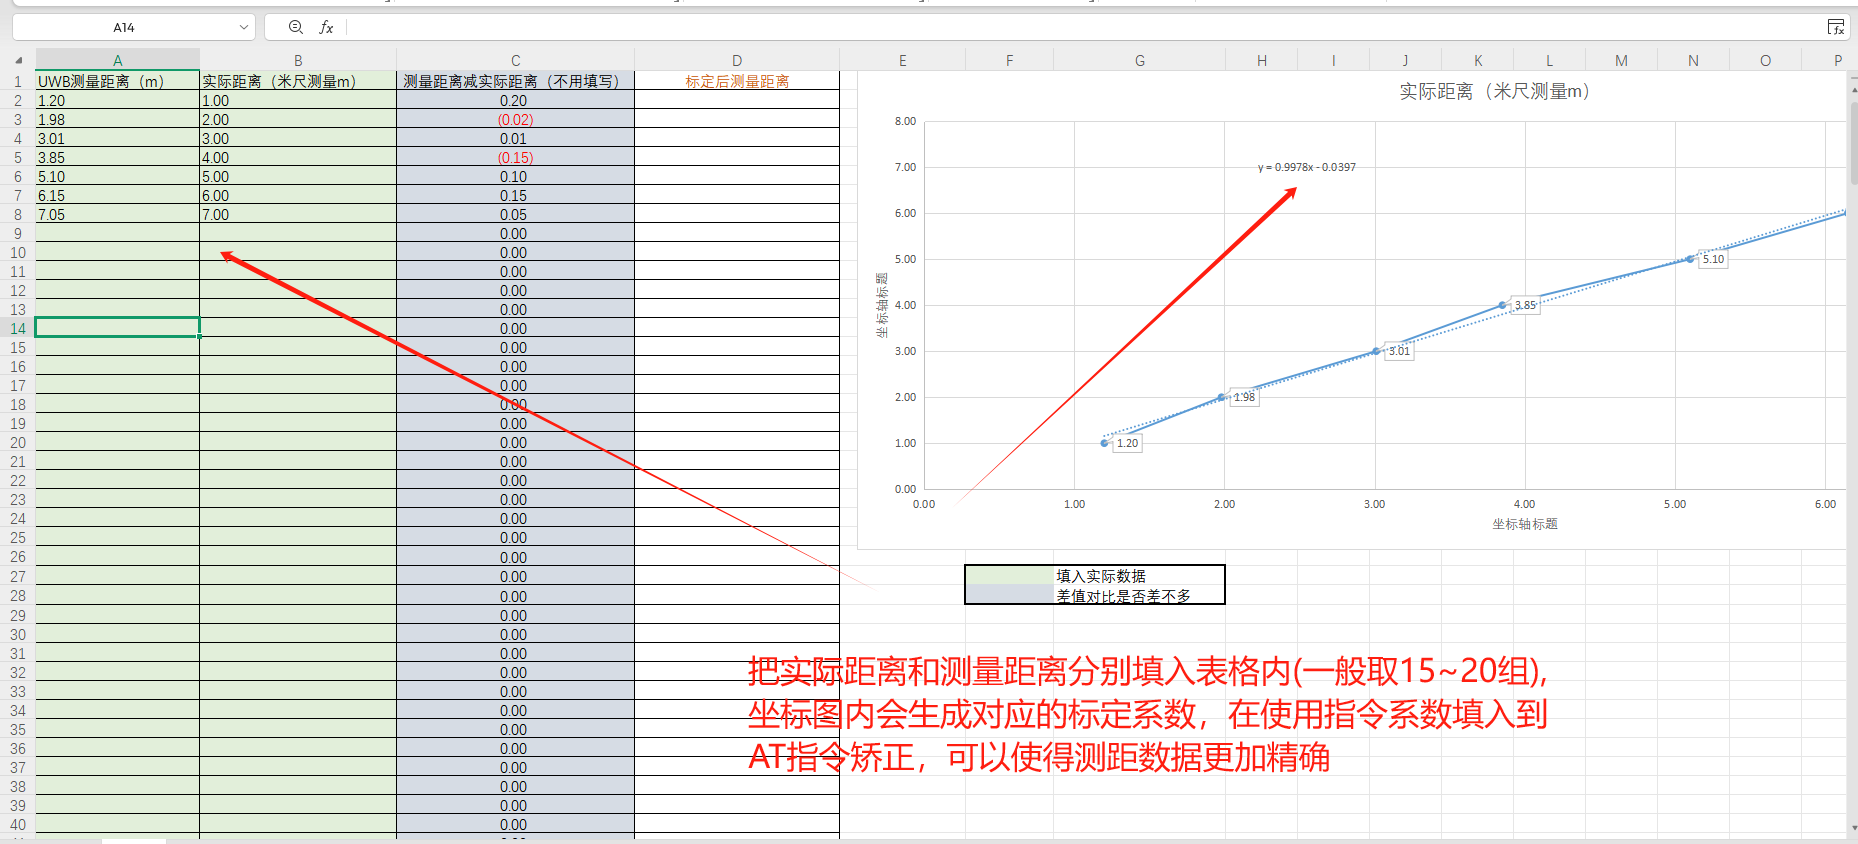Expand the Name Box dropdown arrow
The width and height of the screenshot is (1858, 844).
[x=243, y=28]
